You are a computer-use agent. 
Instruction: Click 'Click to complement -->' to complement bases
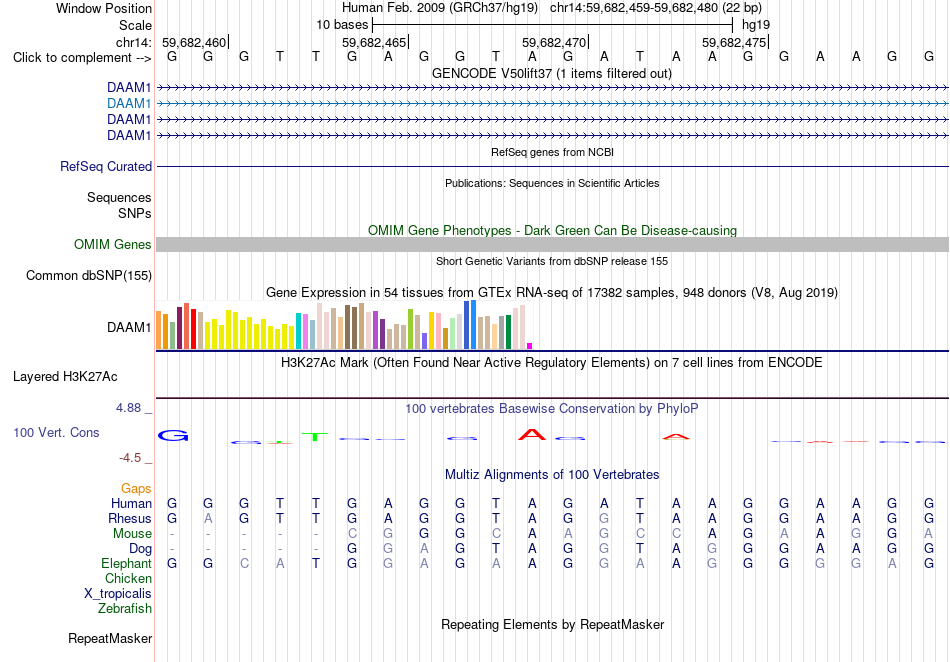[82, 58]
